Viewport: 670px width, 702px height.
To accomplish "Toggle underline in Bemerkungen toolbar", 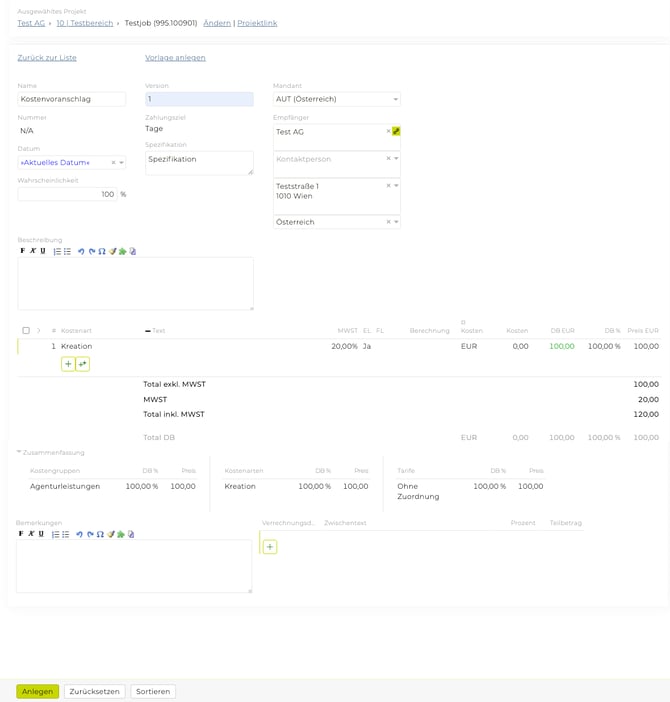I will [x=42, y=534].
